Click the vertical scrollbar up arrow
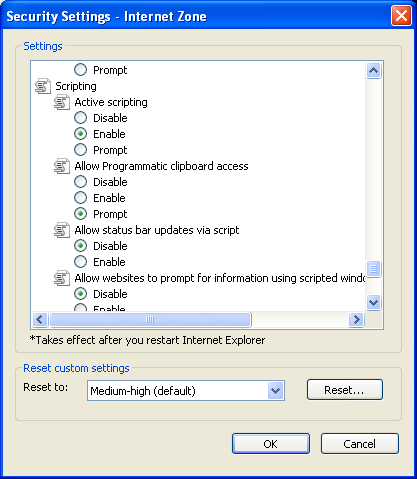417x479 pixels. (373, 70)
